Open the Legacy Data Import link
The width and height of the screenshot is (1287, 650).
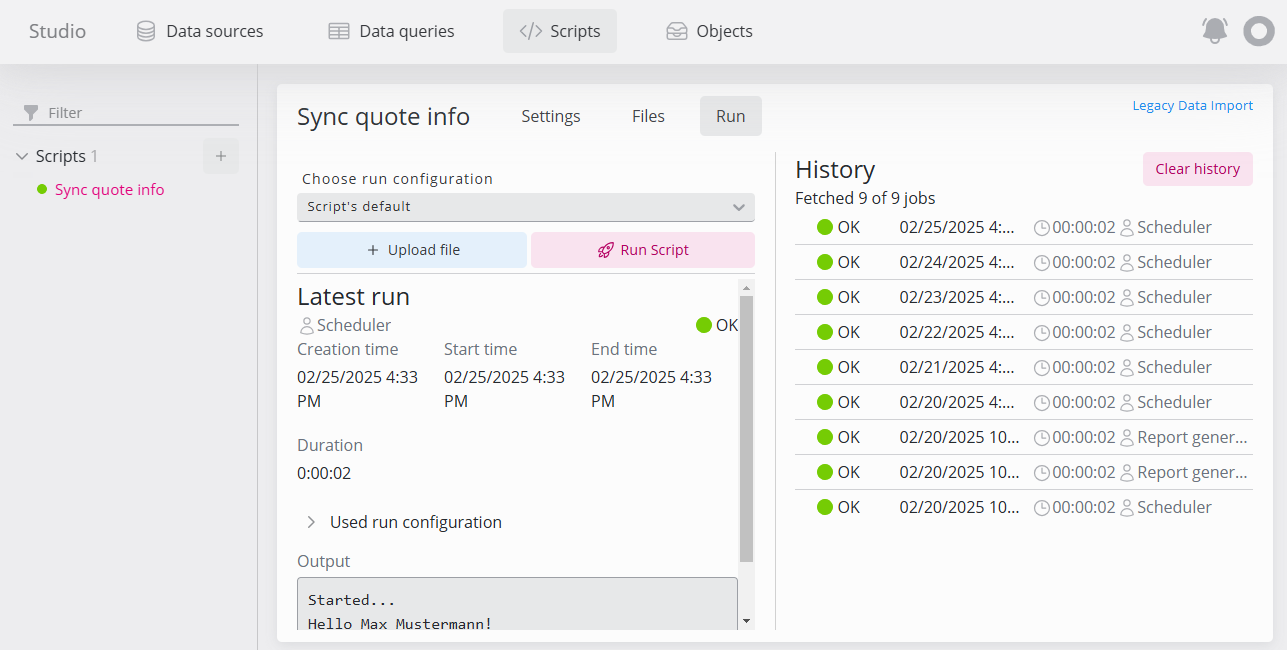pyautogui.click(x=1192, y=105)
